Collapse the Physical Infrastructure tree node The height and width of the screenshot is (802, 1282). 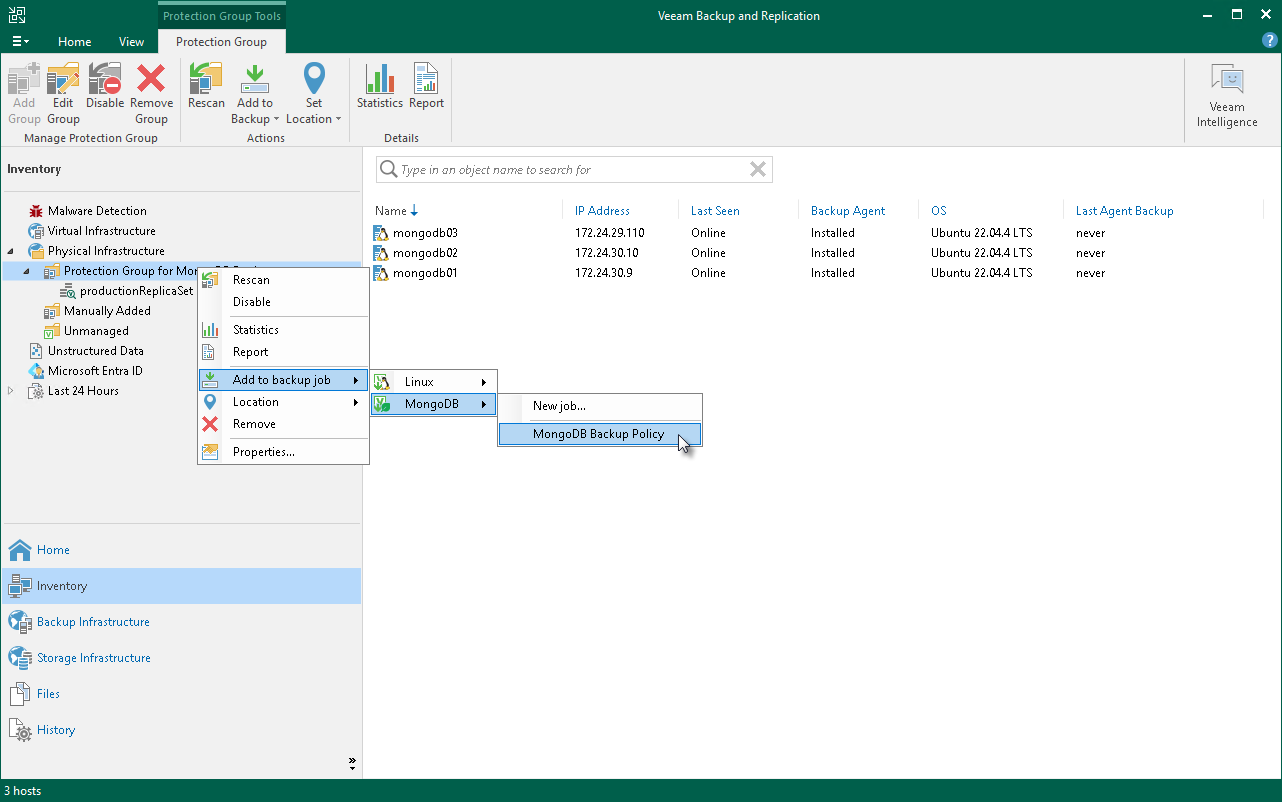click(11, 251)
